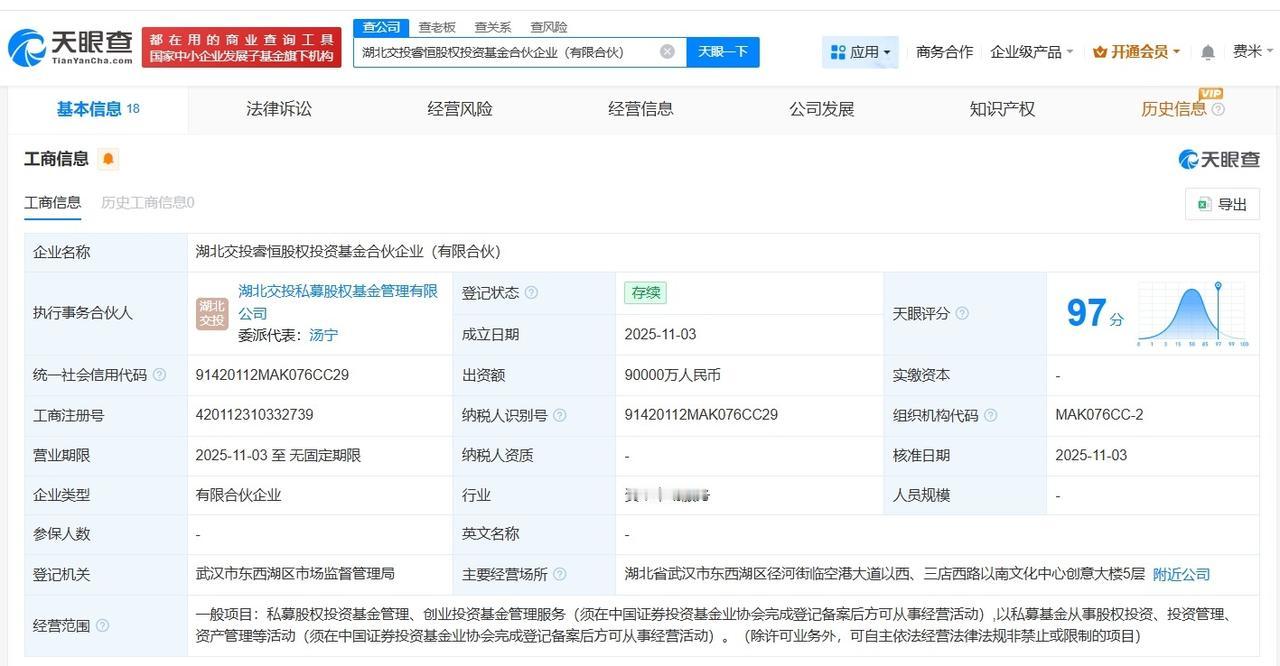Click the help icon next to 主要经营场所

pos(559,574)
